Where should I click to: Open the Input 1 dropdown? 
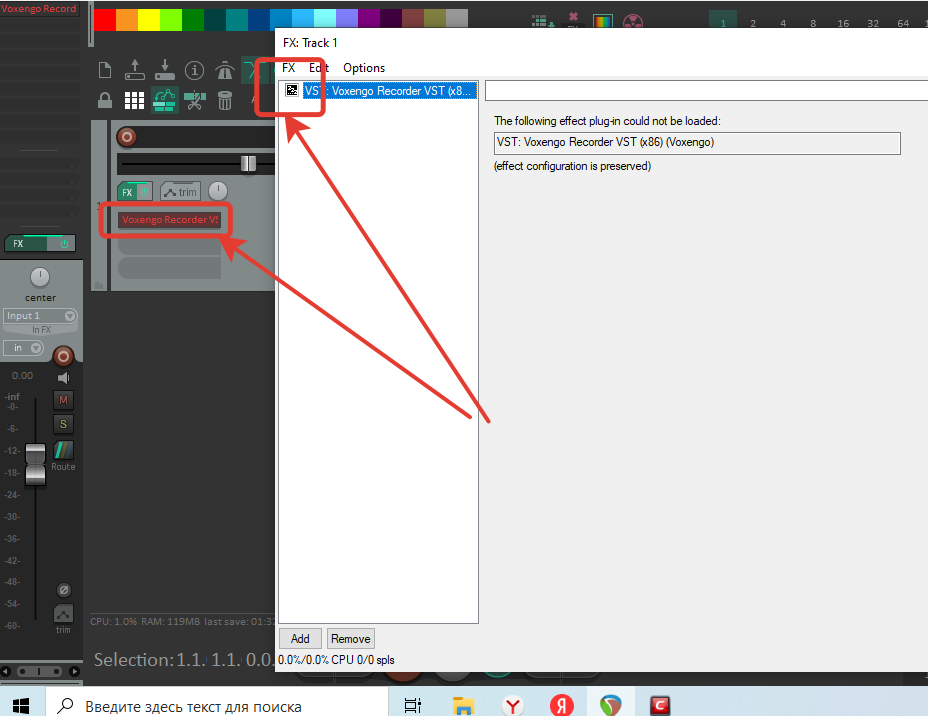(x=40, y=315)
